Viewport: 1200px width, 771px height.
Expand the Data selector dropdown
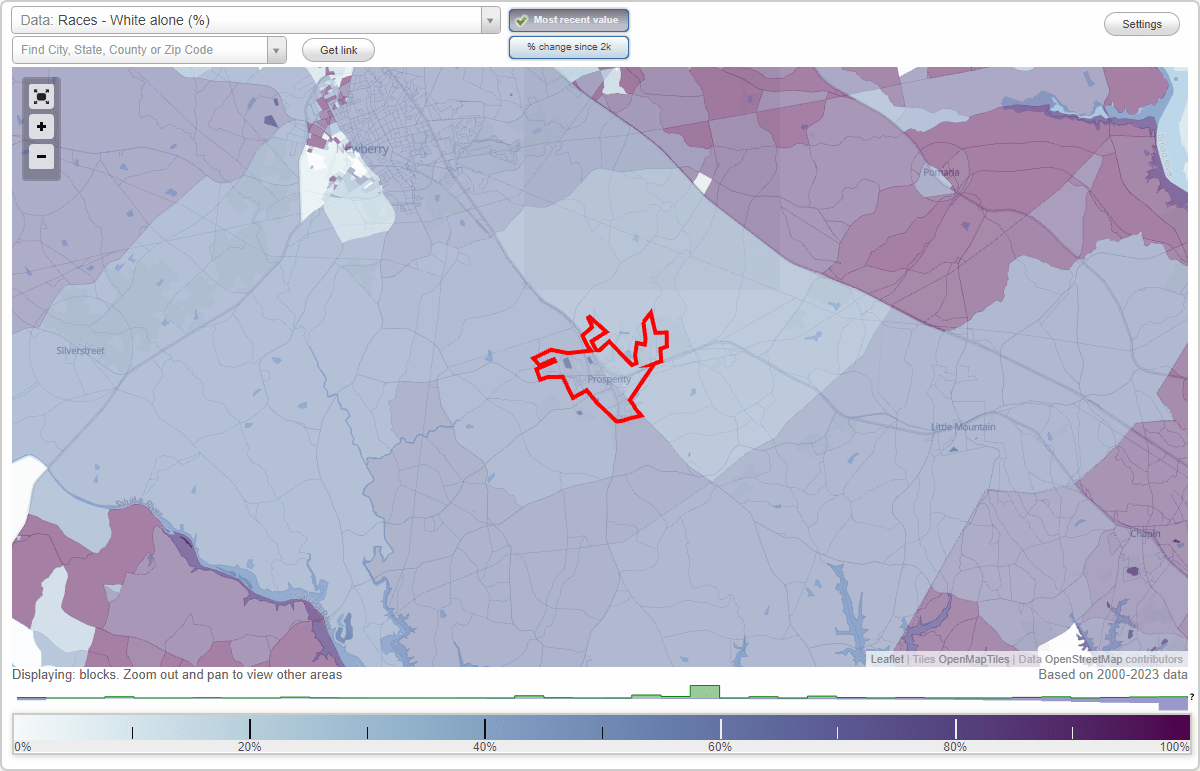[488, 19]
